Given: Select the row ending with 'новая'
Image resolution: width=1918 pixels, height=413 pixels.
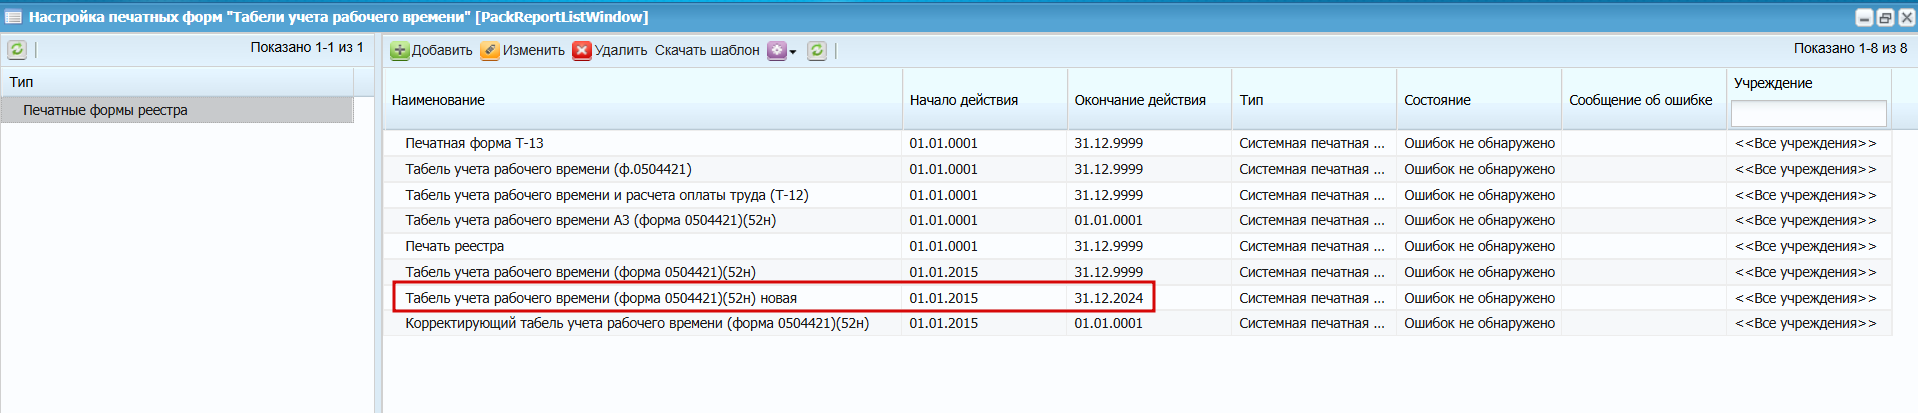Looking at the screenshot, I should pyautogui.click(x=1137, y=298).
